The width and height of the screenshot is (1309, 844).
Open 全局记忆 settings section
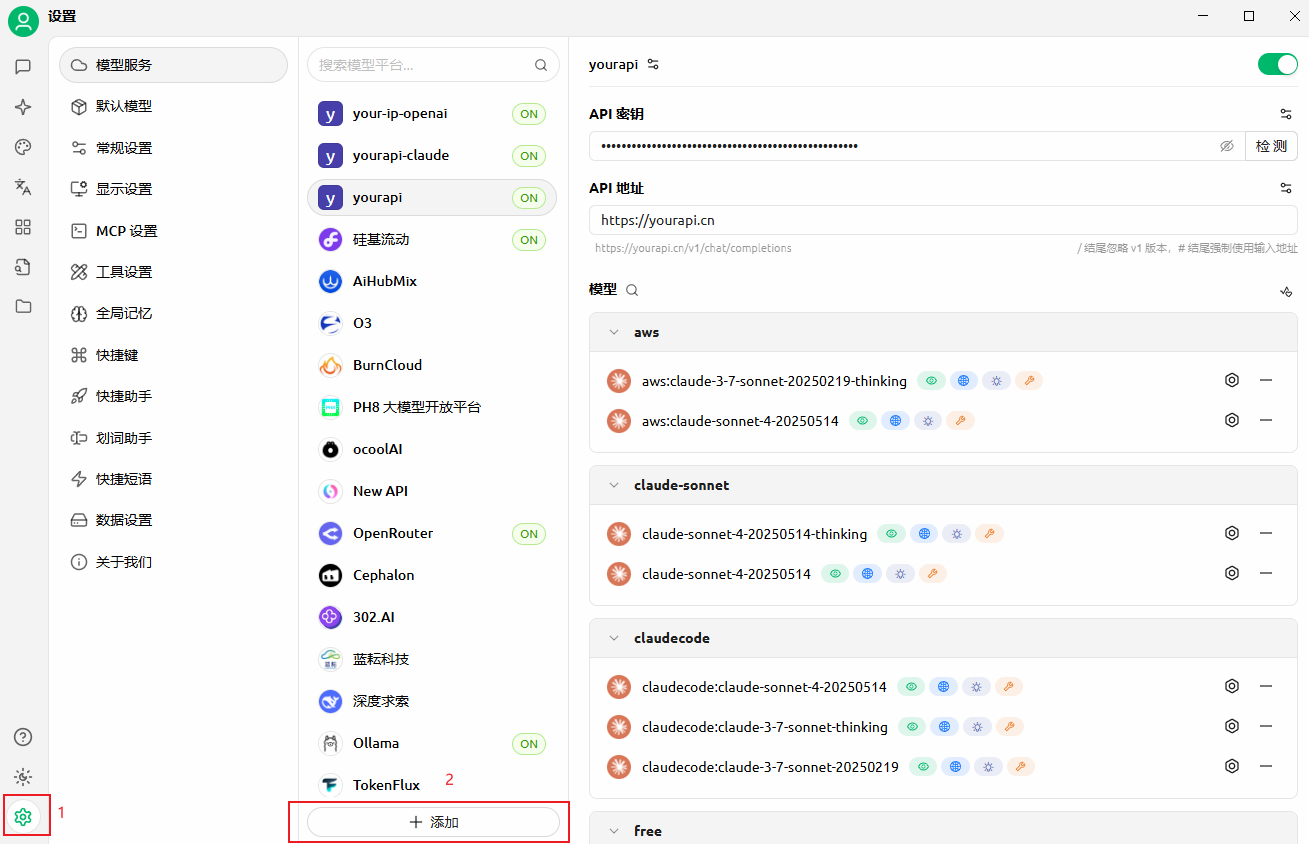pos(173,313)
